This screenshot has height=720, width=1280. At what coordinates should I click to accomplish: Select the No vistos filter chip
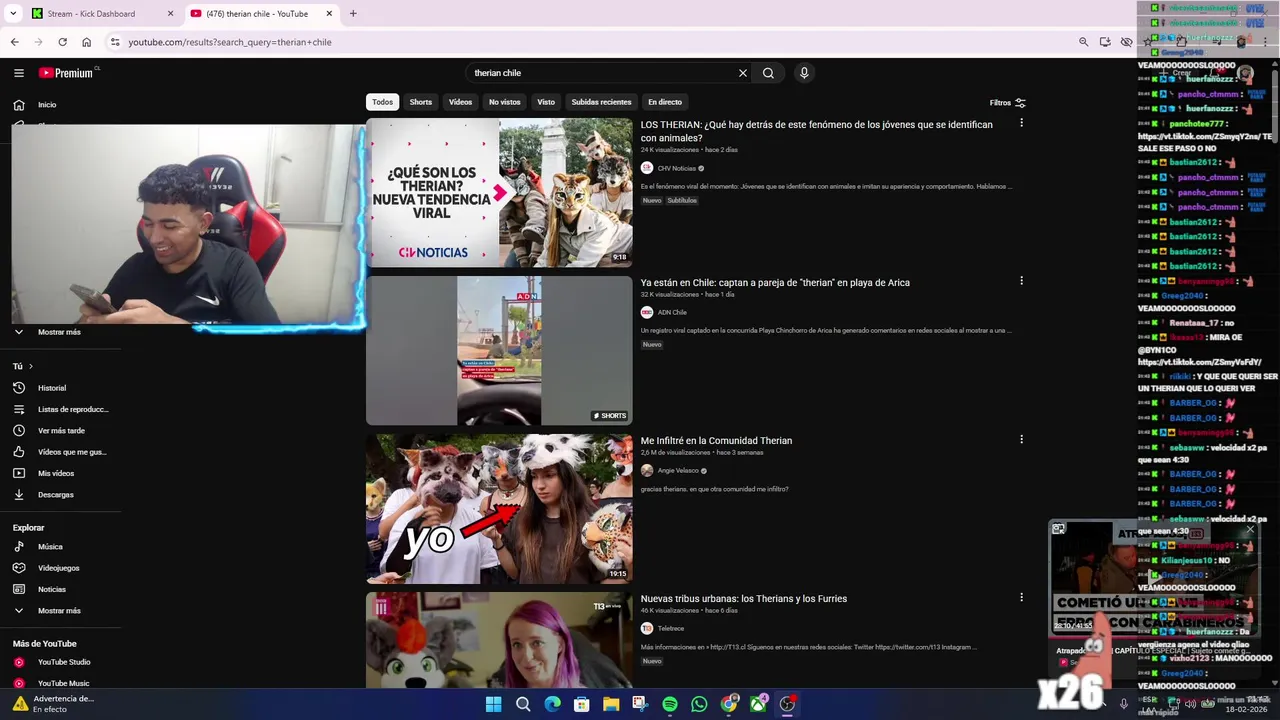click(x=504, y=102)
